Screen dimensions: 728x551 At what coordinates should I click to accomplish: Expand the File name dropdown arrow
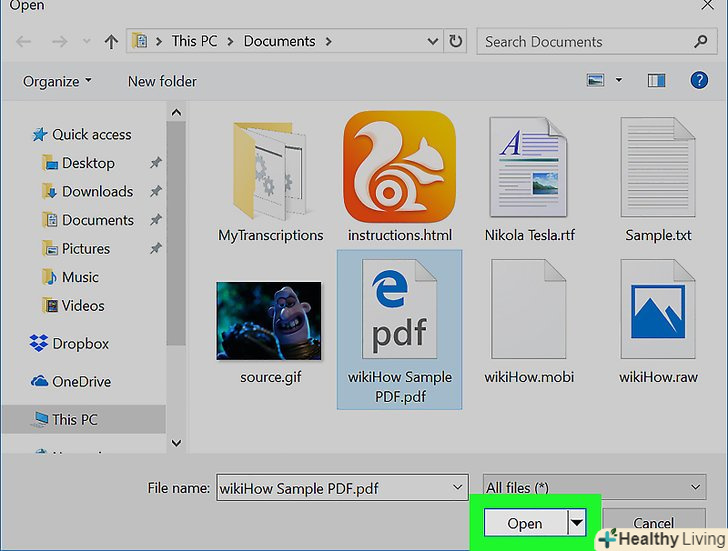pyautogui.click(x=457, y=488)
